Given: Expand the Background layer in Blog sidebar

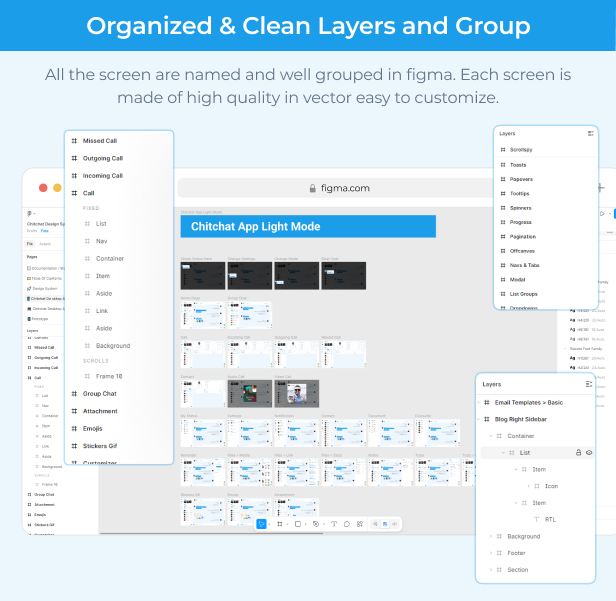Looking at the screenshot, I should [x=491, y=536].
